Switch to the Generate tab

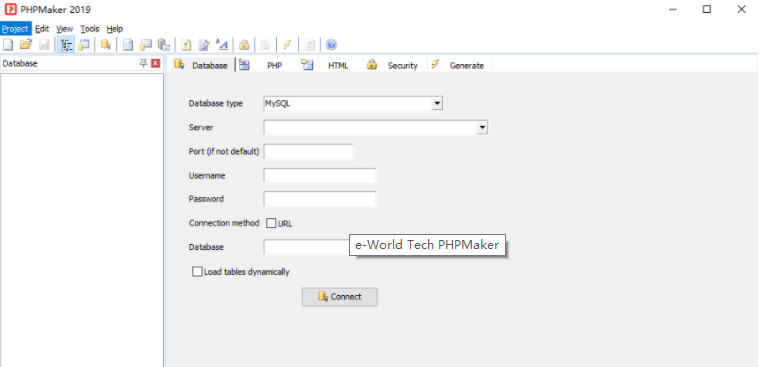(459, 65)
